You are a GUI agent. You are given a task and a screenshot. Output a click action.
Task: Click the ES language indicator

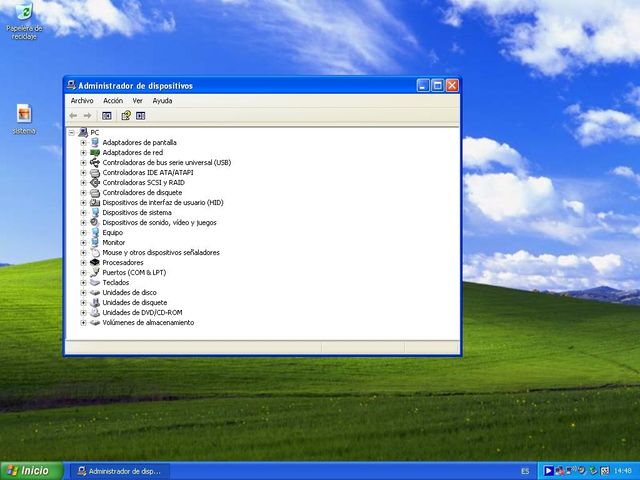click(x=525, y=471)
